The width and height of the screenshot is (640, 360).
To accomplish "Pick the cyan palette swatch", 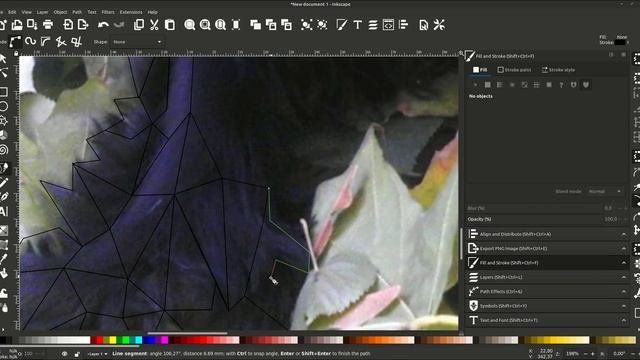I will [x=139, y=340].
